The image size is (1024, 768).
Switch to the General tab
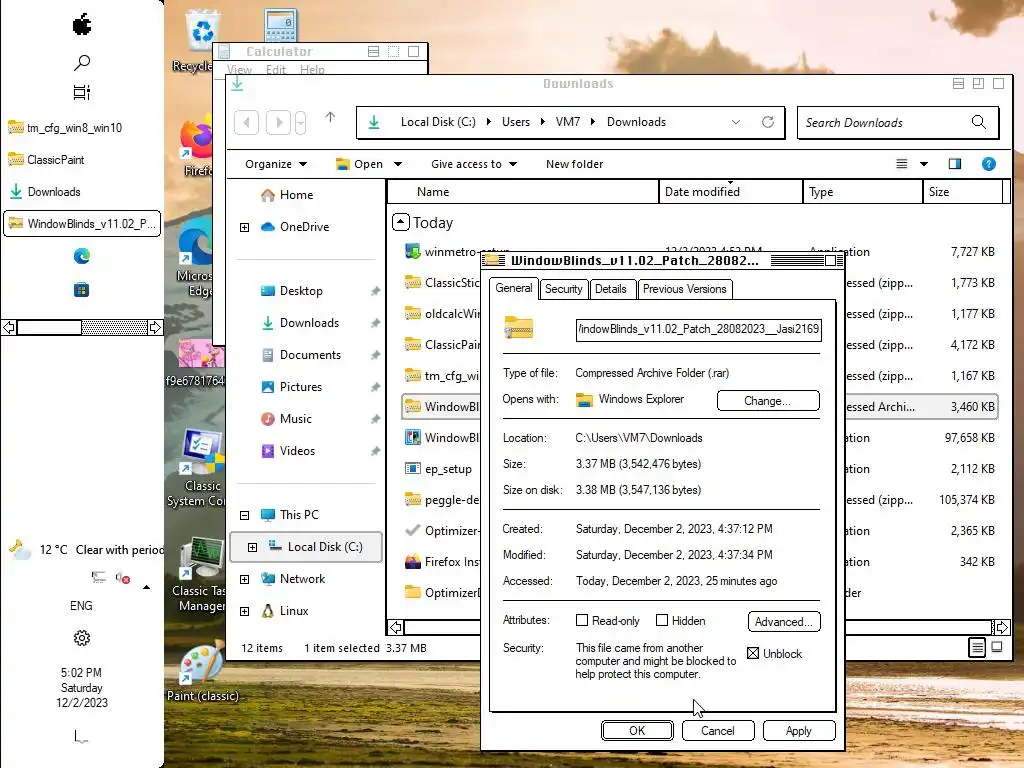[513, 288]
